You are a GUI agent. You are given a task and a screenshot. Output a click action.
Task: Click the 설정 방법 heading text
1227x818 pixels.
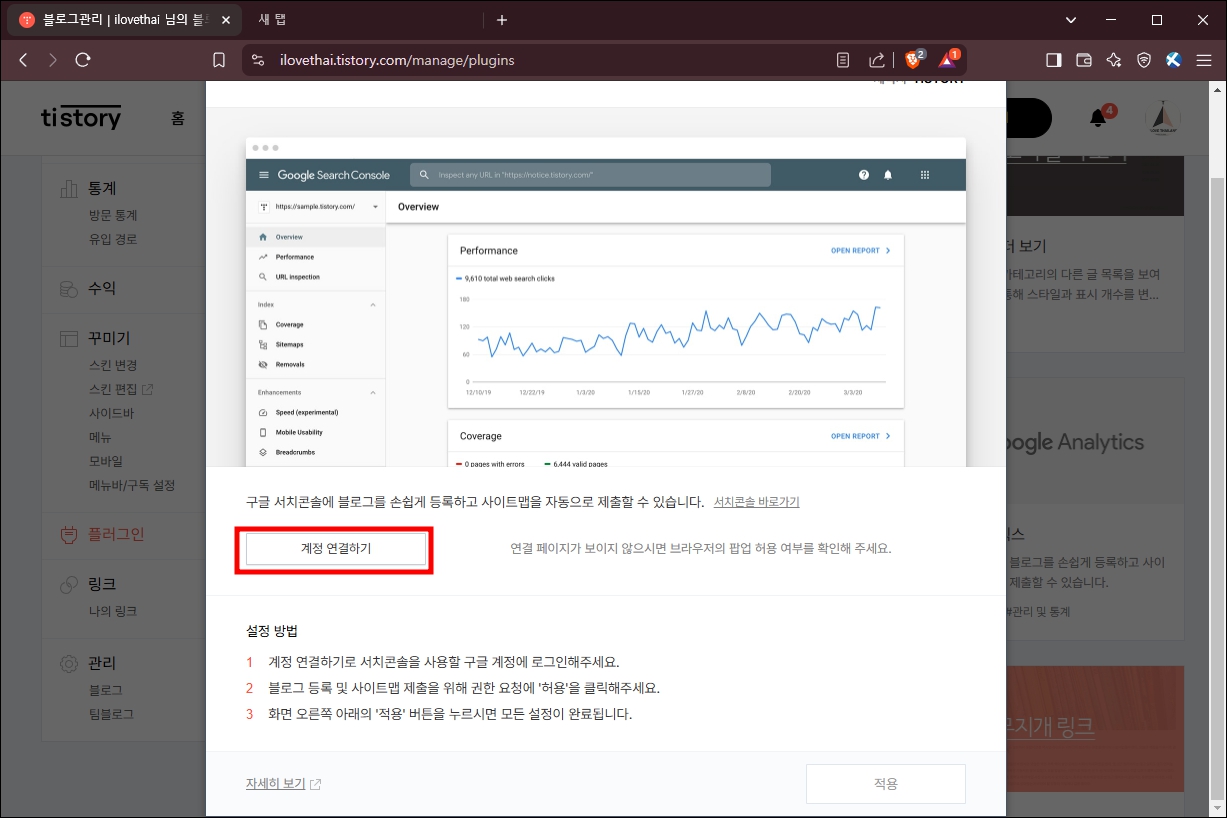(x=272, y=631)
